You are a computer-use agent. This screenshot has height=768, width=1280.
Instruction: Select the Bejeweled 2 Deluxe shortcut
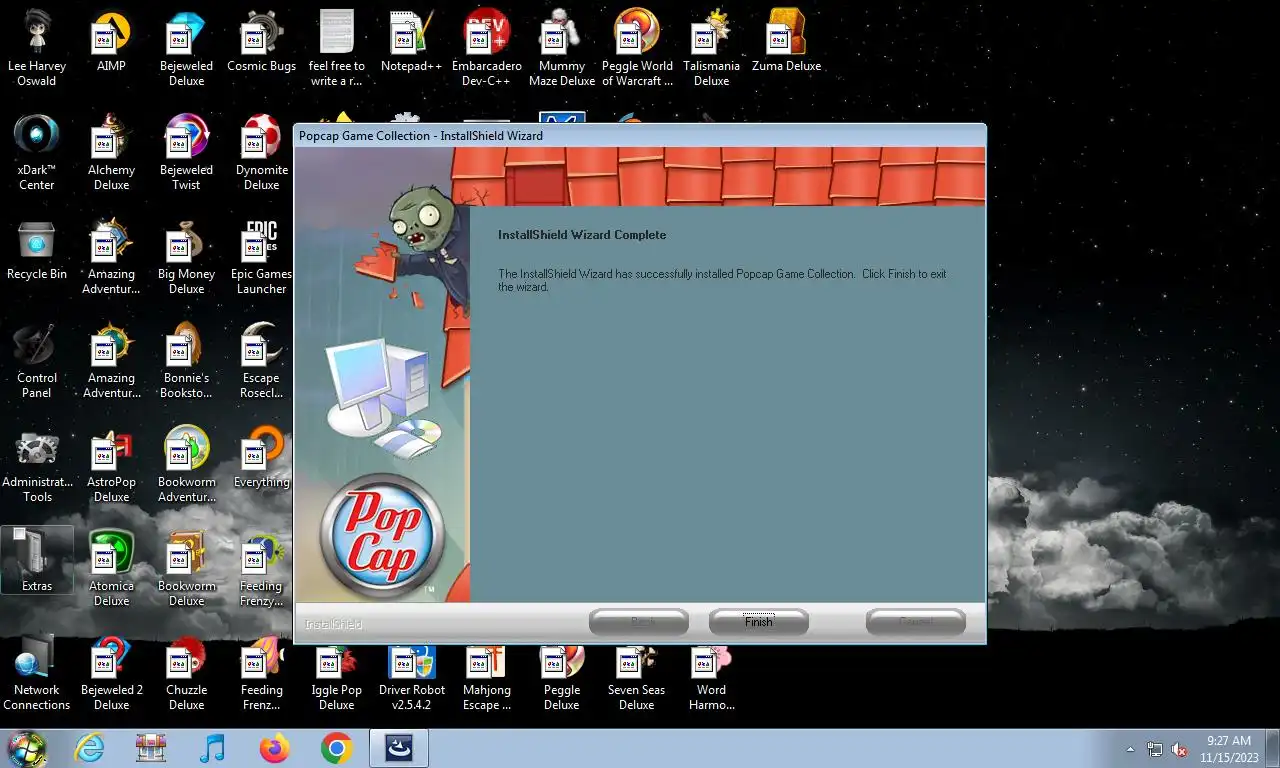111,672
